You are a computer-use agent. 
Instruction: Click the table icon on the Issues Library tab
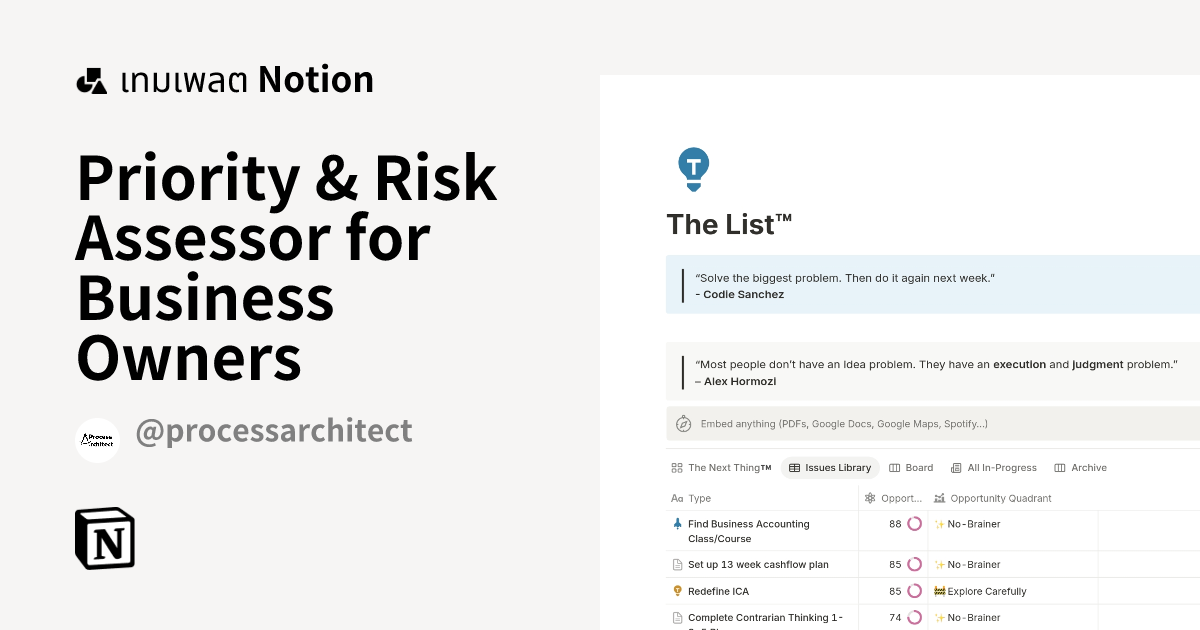(793, 467)
